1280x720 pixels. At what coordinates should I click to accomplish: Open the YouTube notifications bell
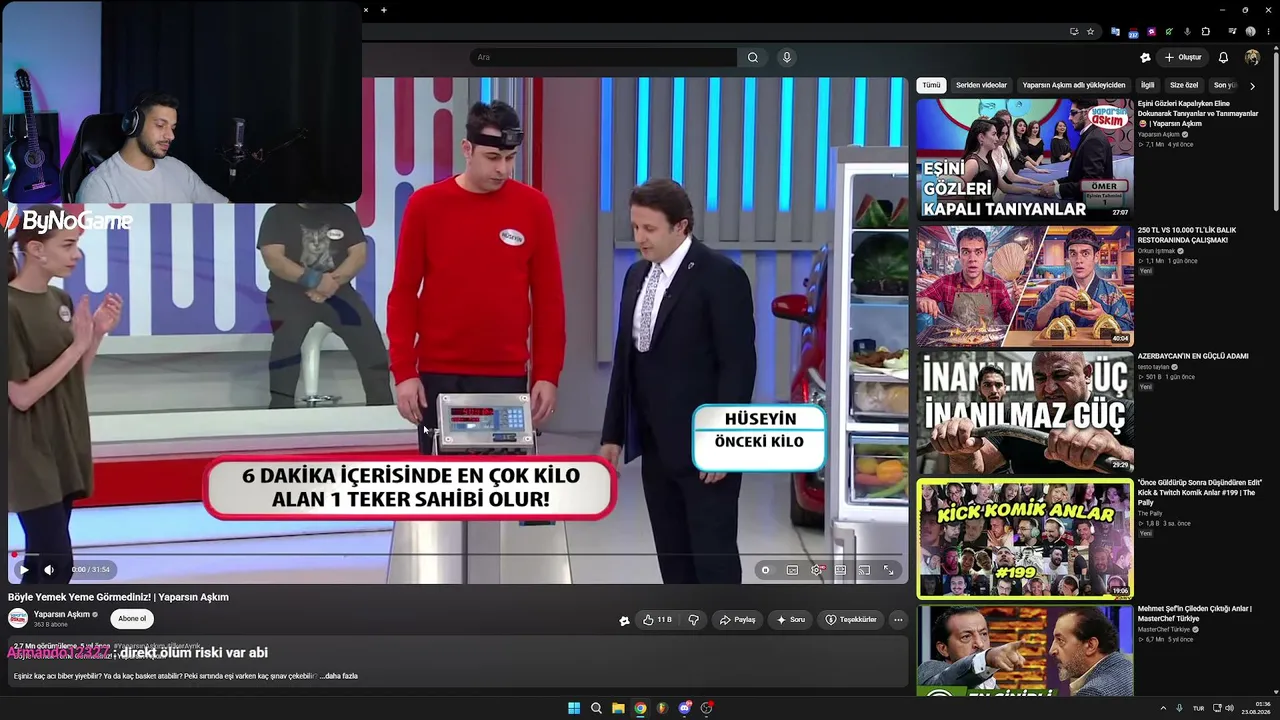[x=1223, y=57]
